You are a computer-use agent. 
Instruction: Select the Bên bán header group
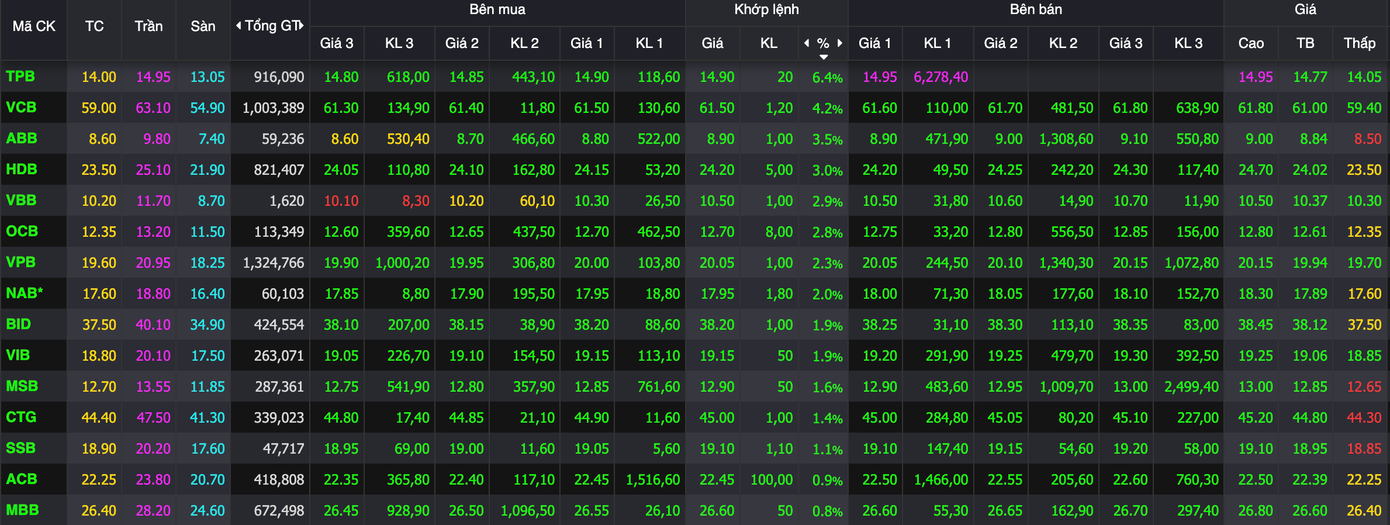click(1035, 10)
